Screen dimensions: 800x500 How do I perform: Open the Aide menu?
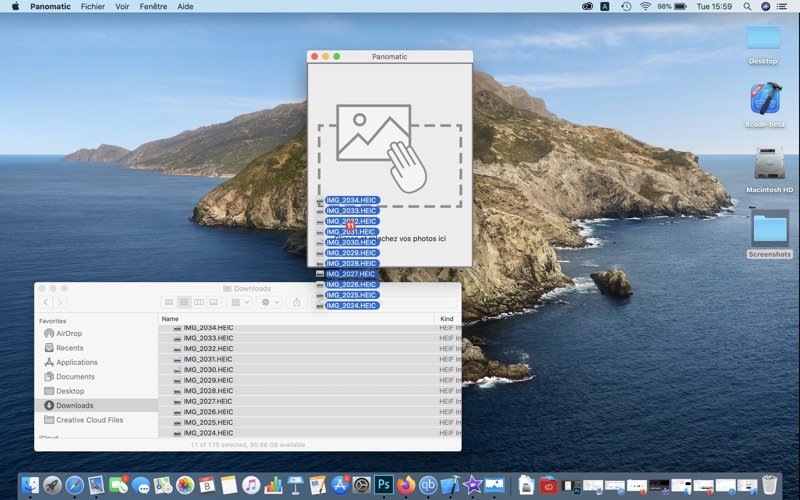coord(185,7)
